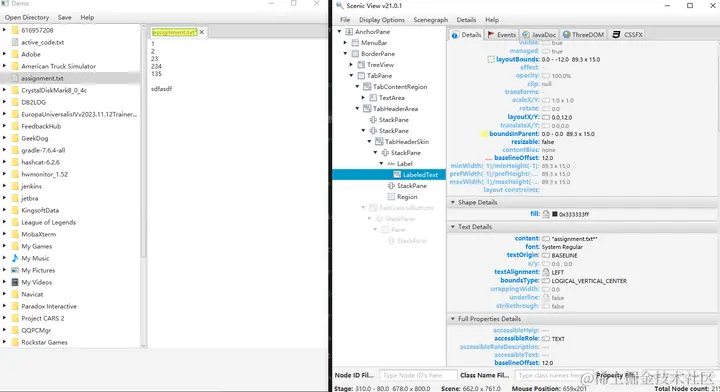Click the TabHeaderArea node icon
The height and width of the screenshot is (392, 720).
[367, 109]
